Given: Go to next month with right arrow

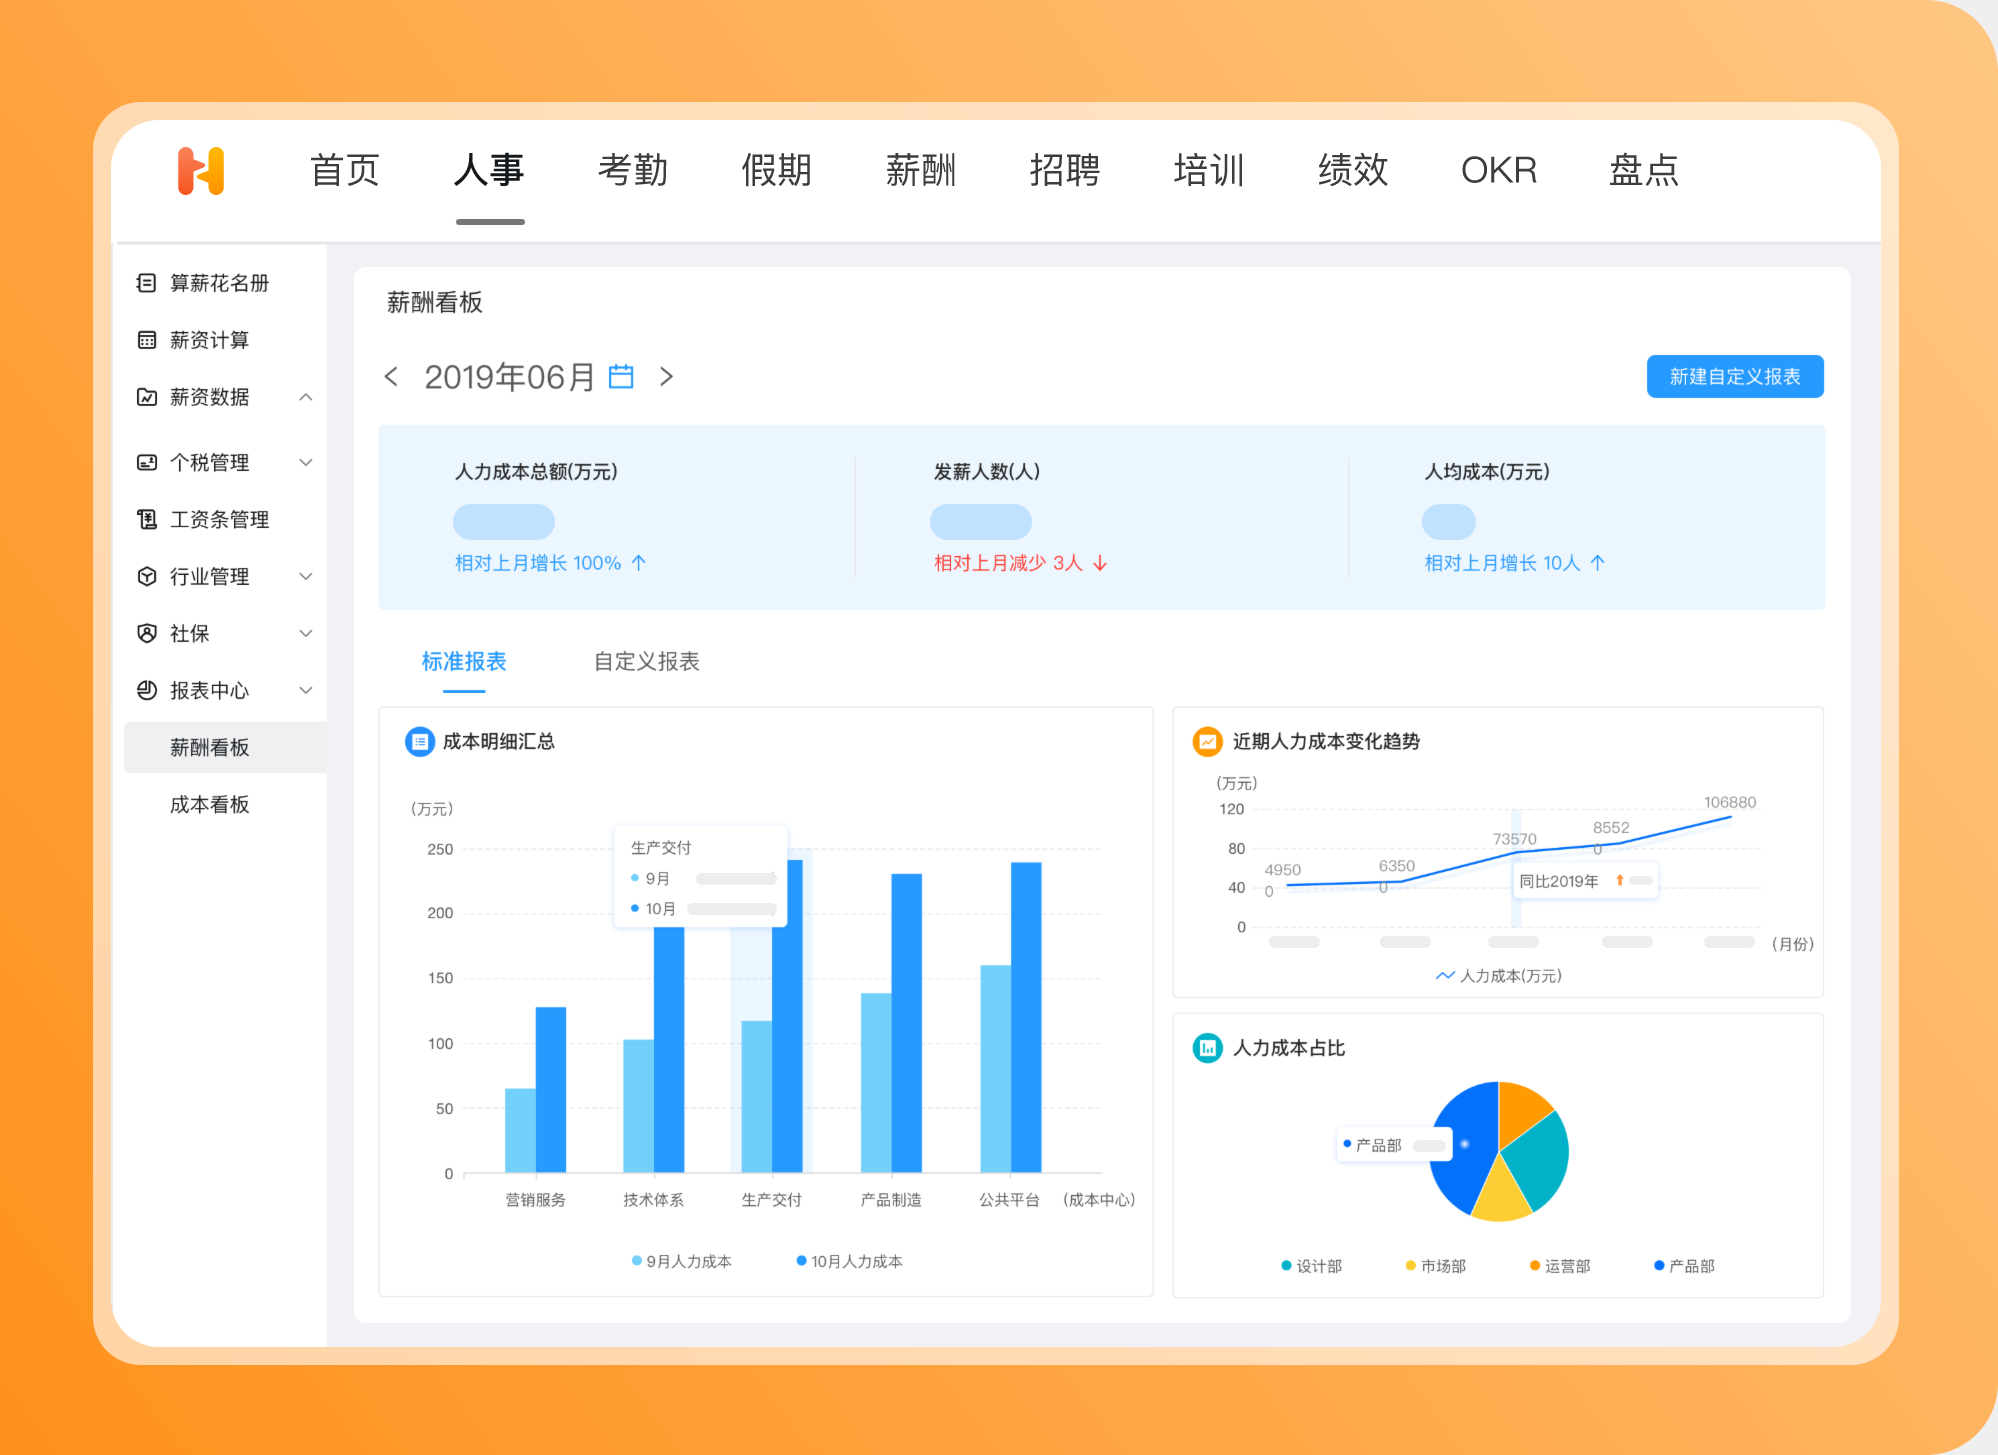Looking at the screenshot, I should point(667,377).
